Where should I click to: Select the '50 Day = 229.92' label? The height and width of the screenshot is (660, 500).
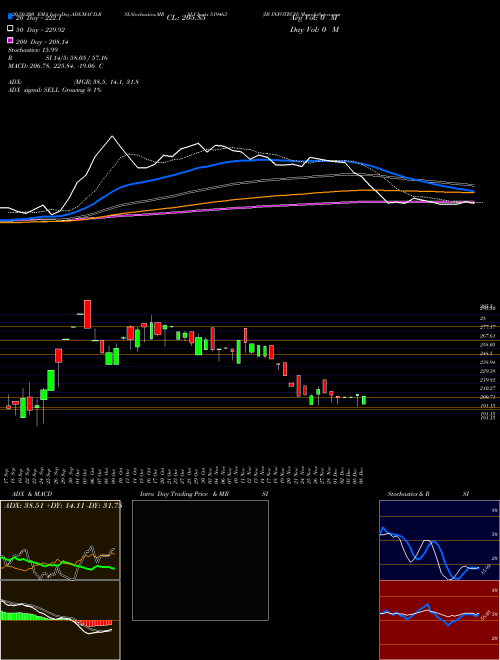41,30
